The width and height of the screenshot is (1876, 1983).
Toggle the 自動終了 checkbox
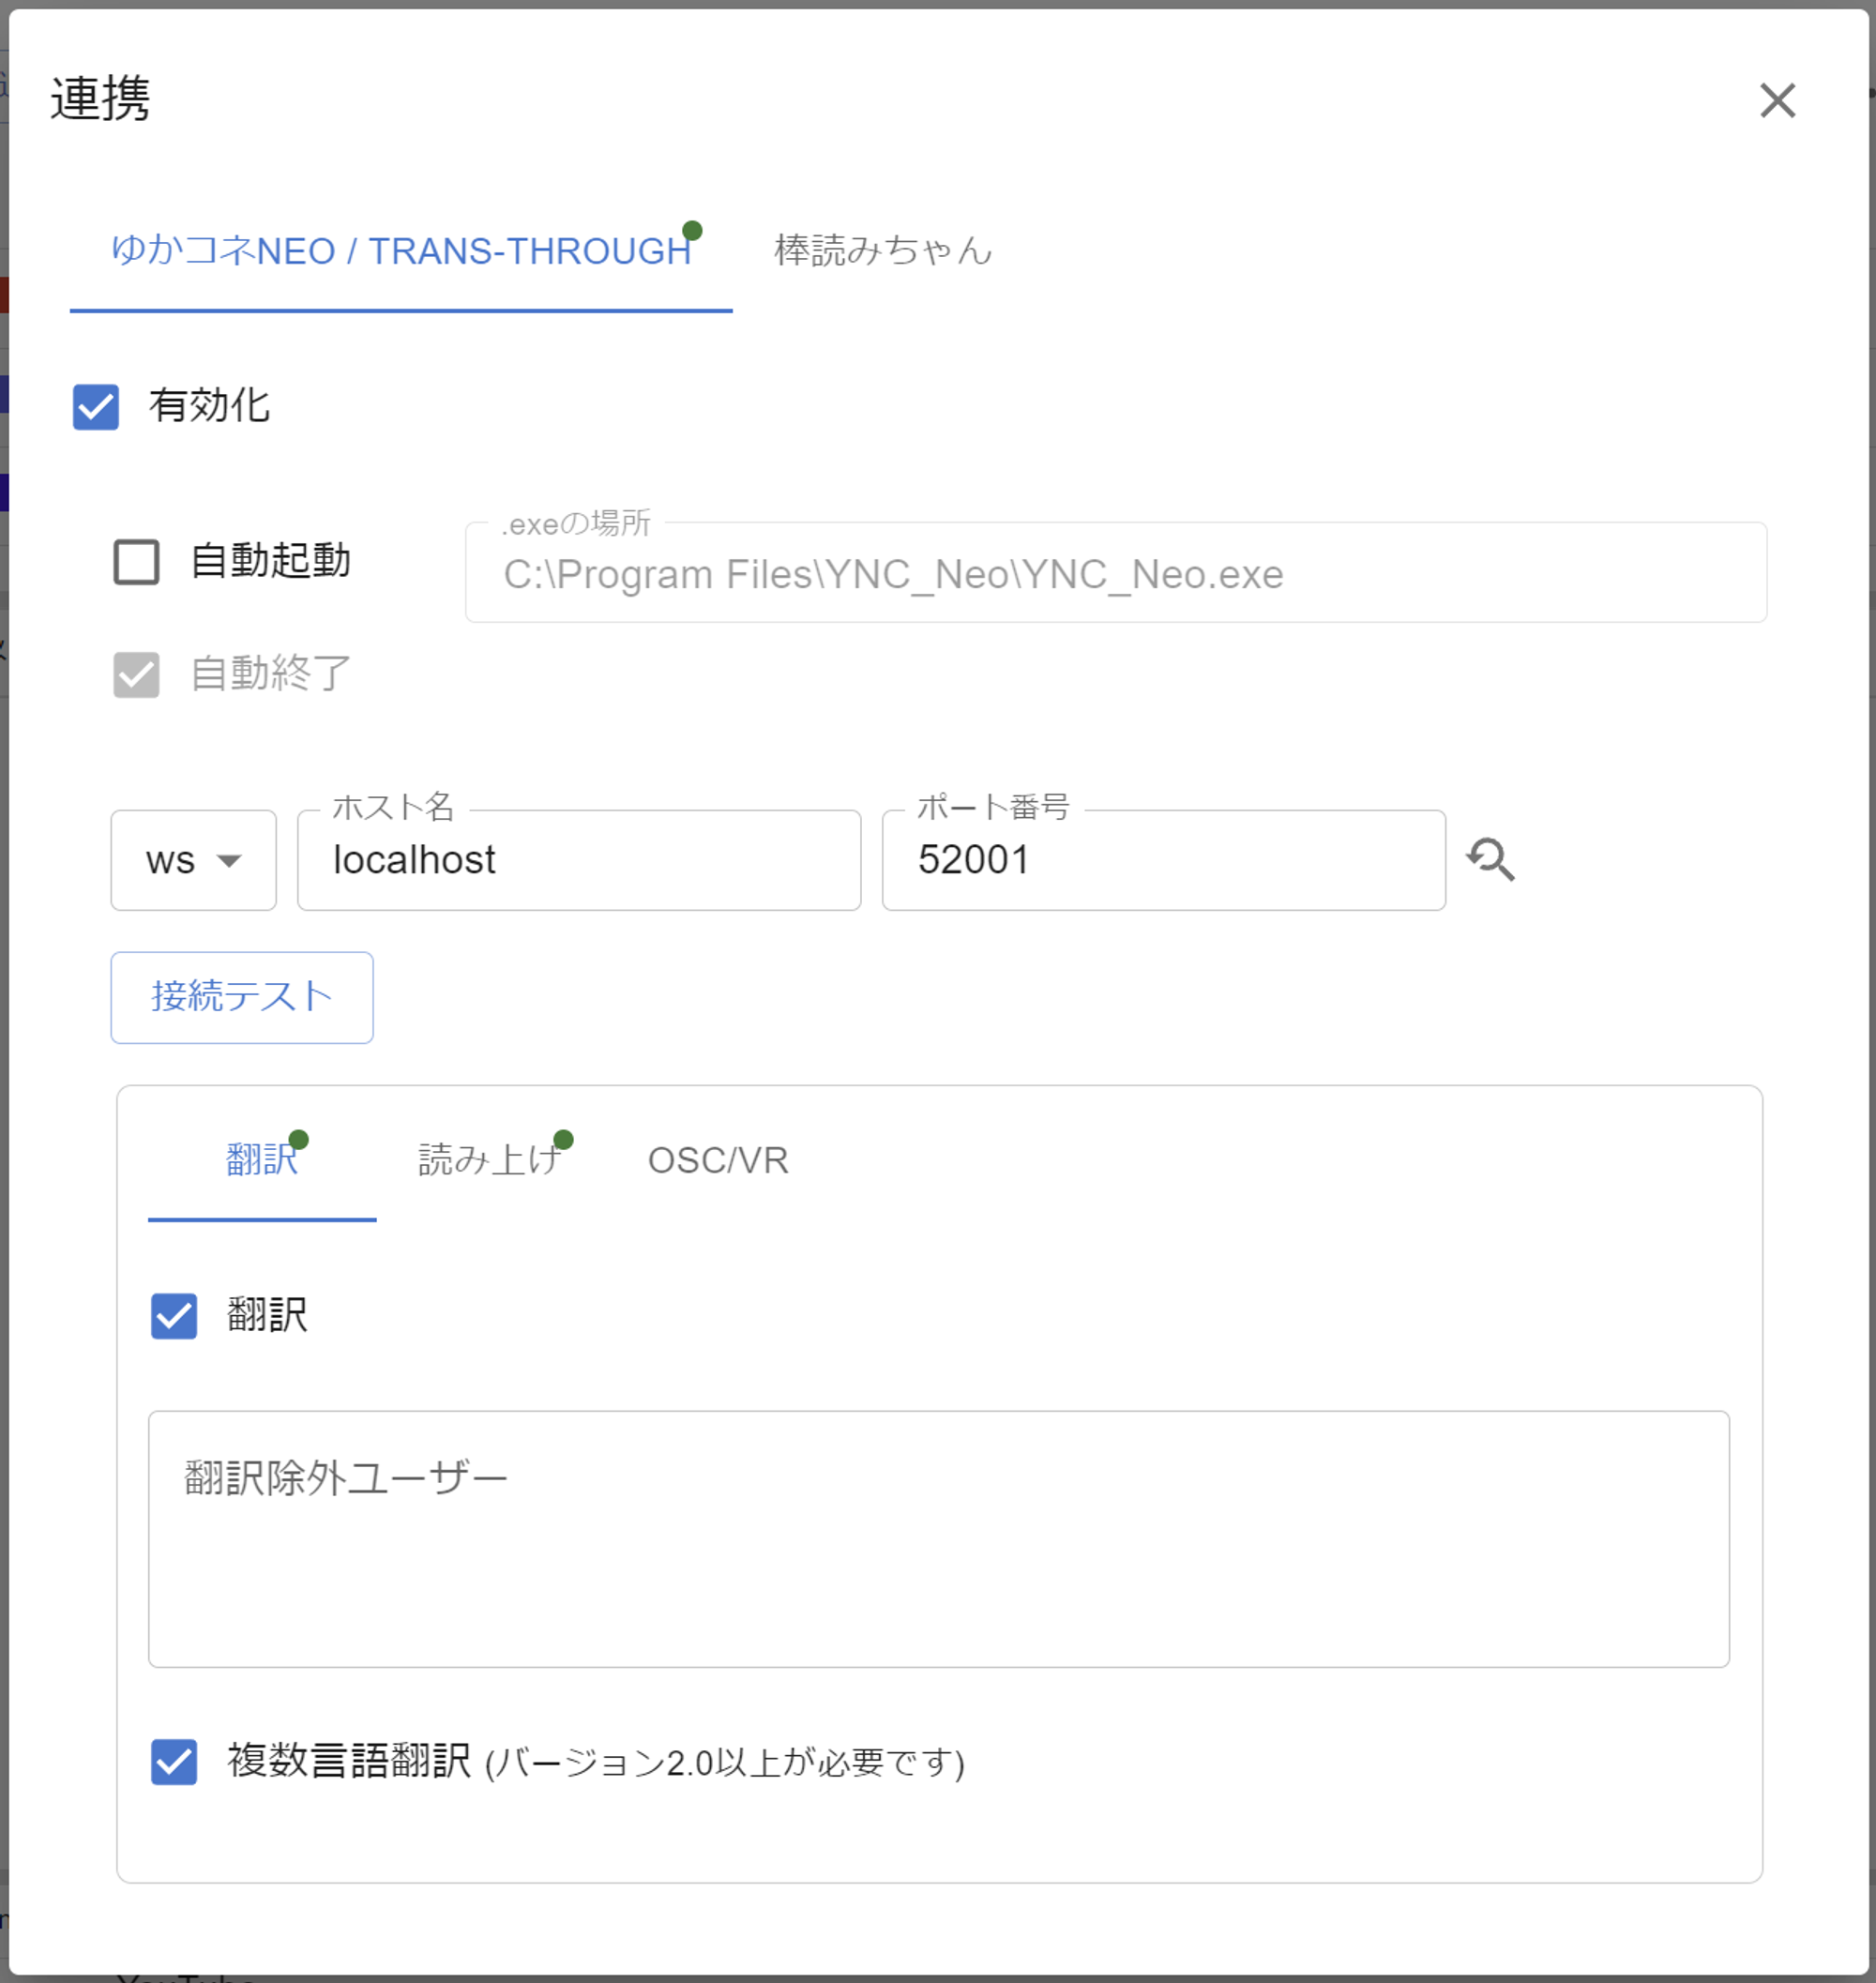point(136,675)
